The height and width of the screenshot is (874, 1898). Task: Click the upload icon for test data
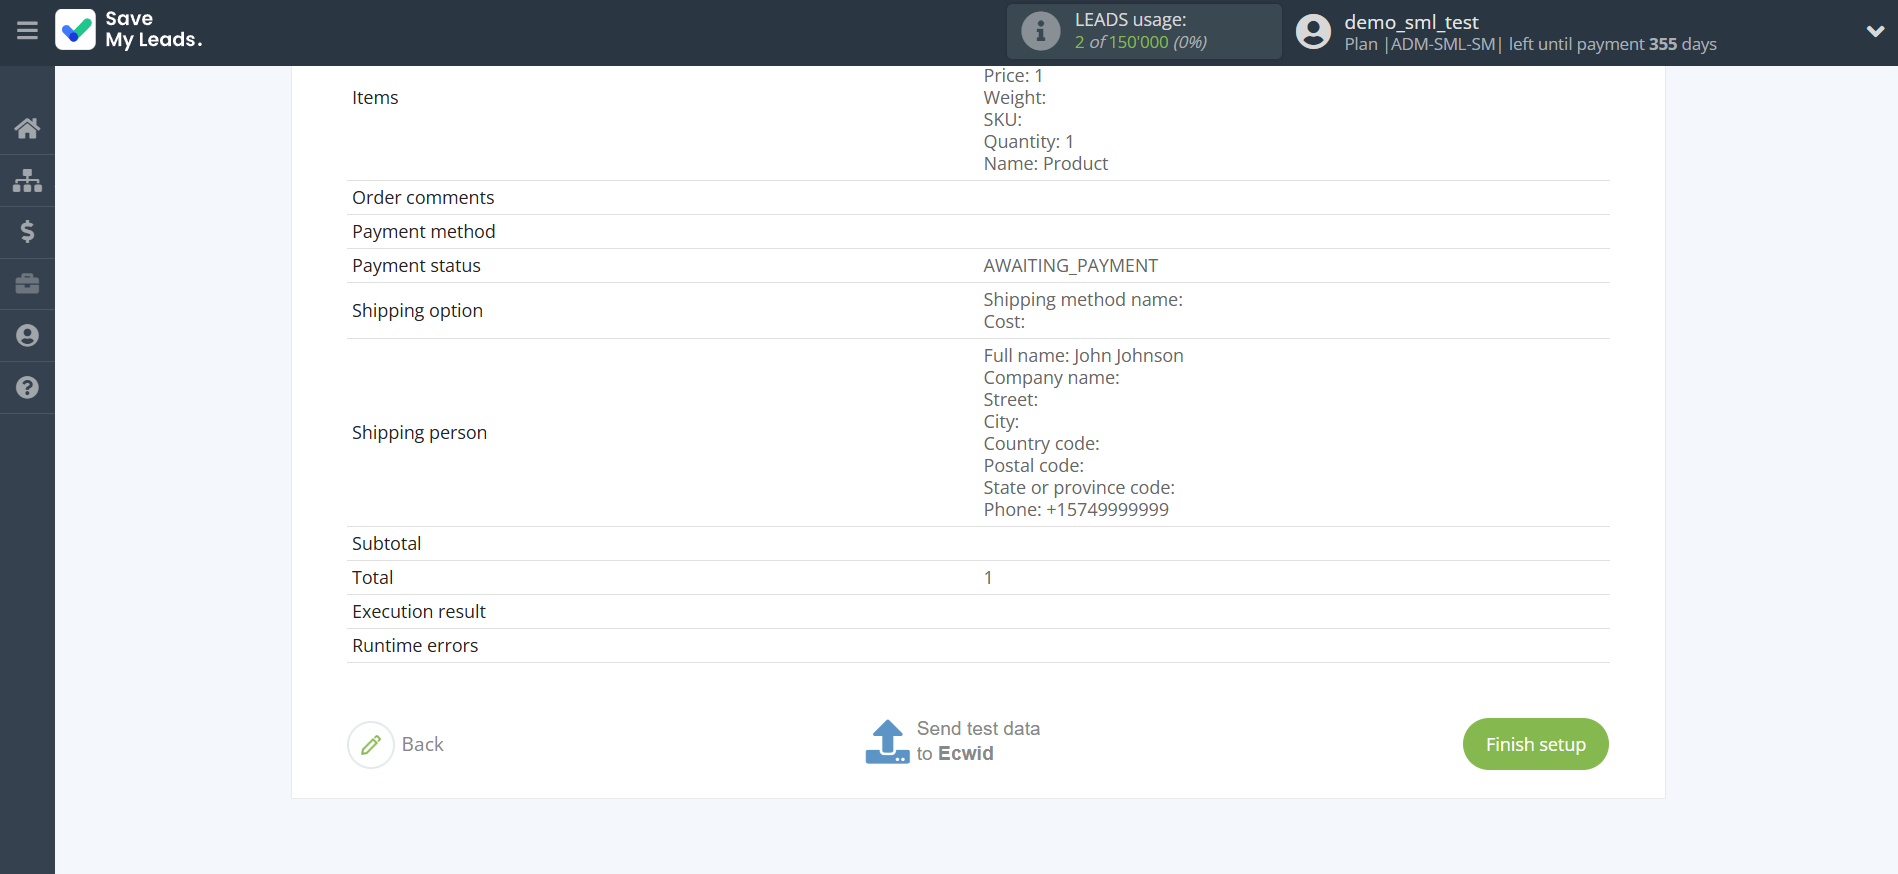(887, 742)
